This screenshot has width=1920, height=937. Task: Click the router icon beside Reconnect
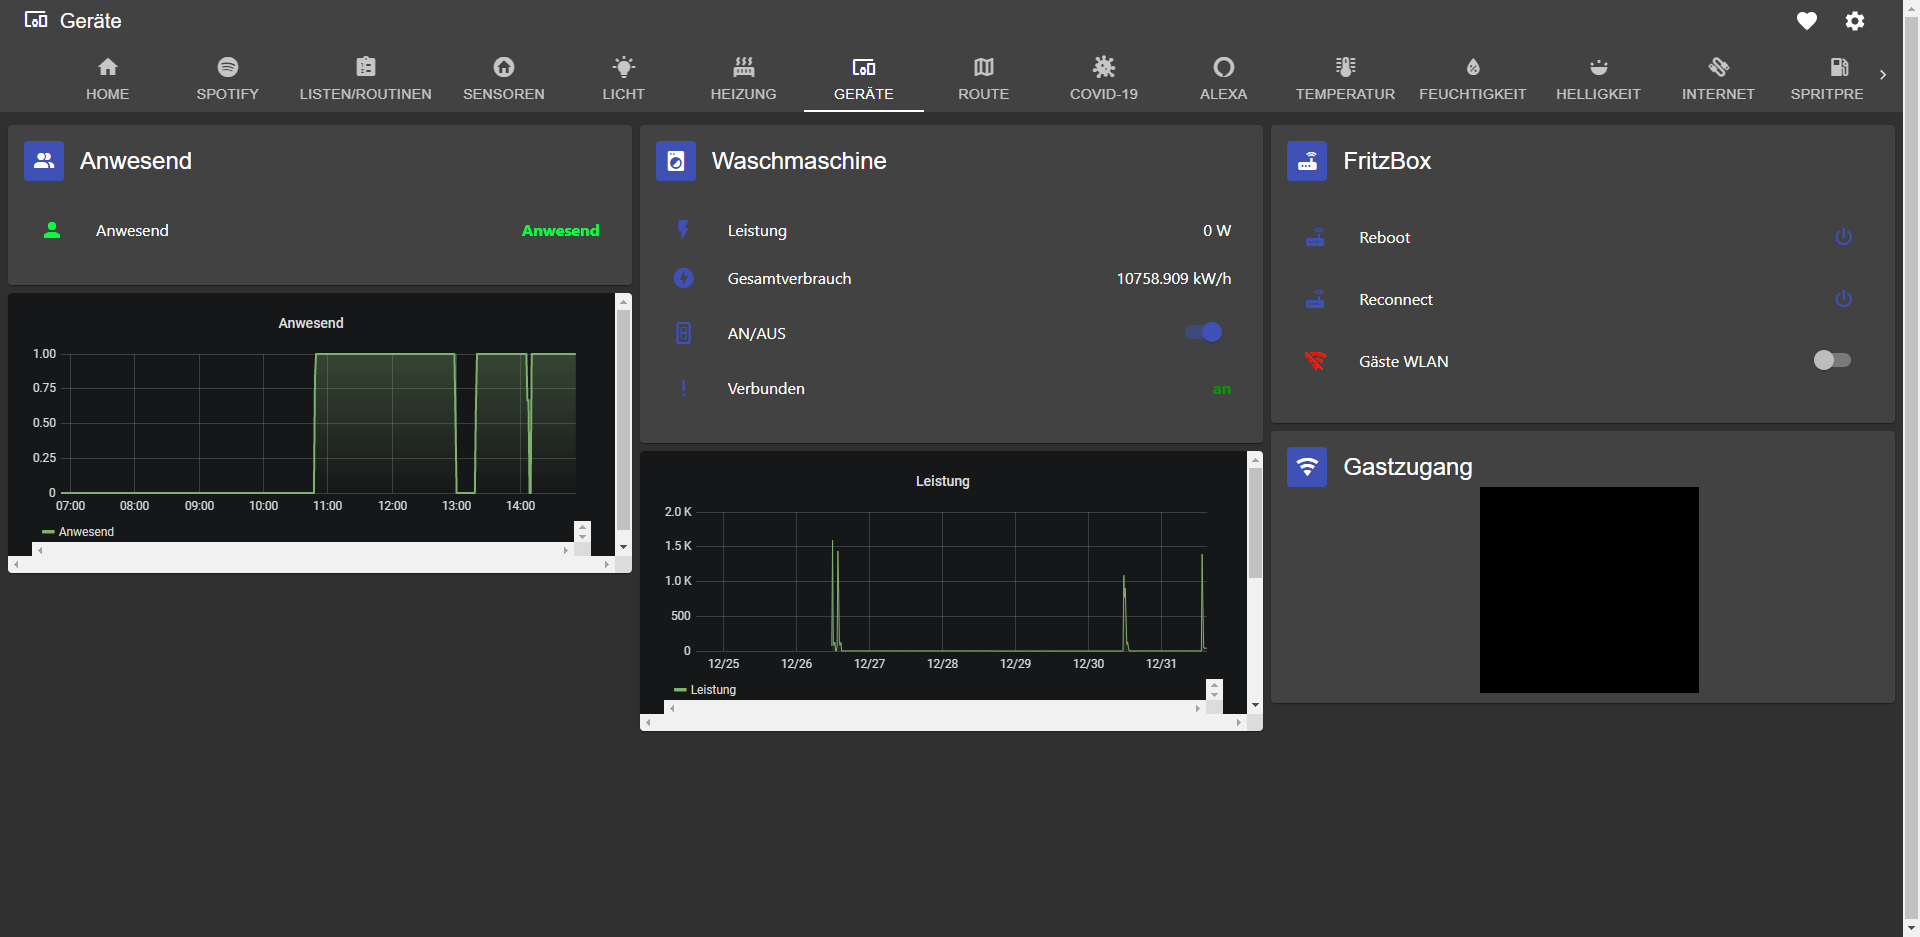(1315, 299)
